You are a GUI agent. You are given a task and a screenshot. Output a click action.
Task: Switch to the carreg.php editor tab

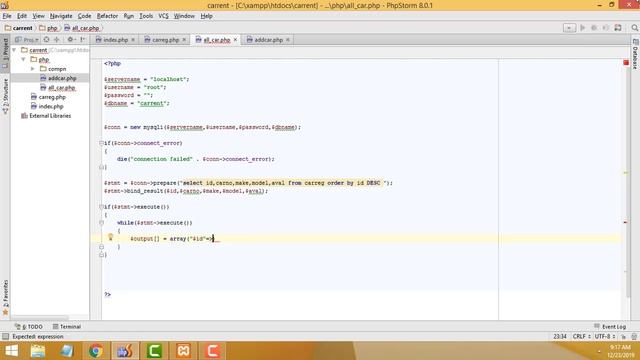point(165,40)
